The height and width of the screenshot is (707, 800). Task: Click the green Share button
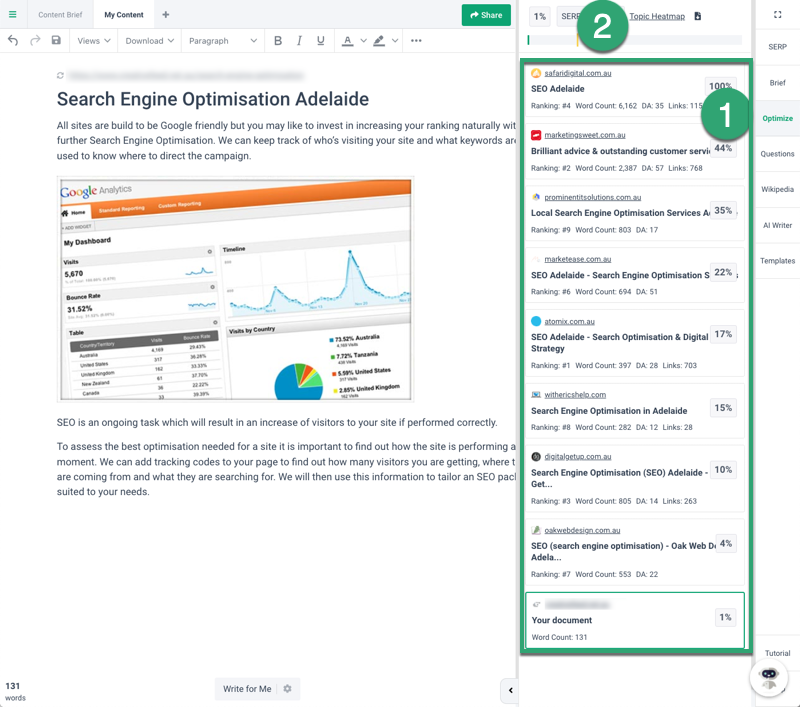point(486,15)
